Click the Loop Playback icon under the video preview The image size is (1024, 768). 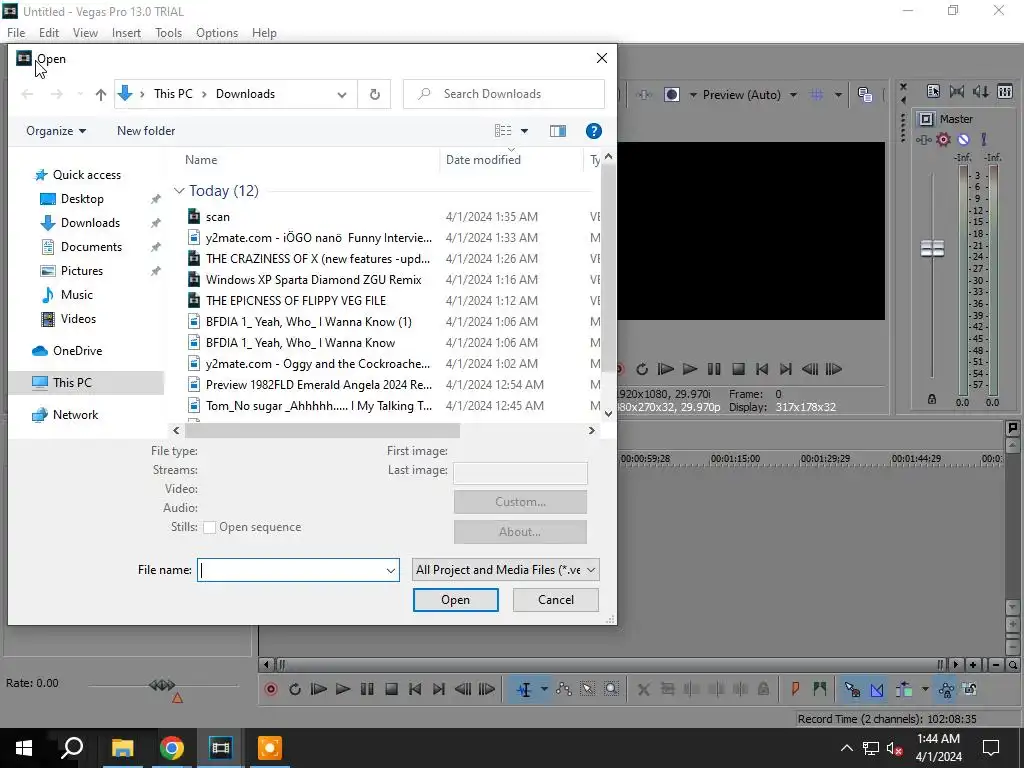point(642,369)
